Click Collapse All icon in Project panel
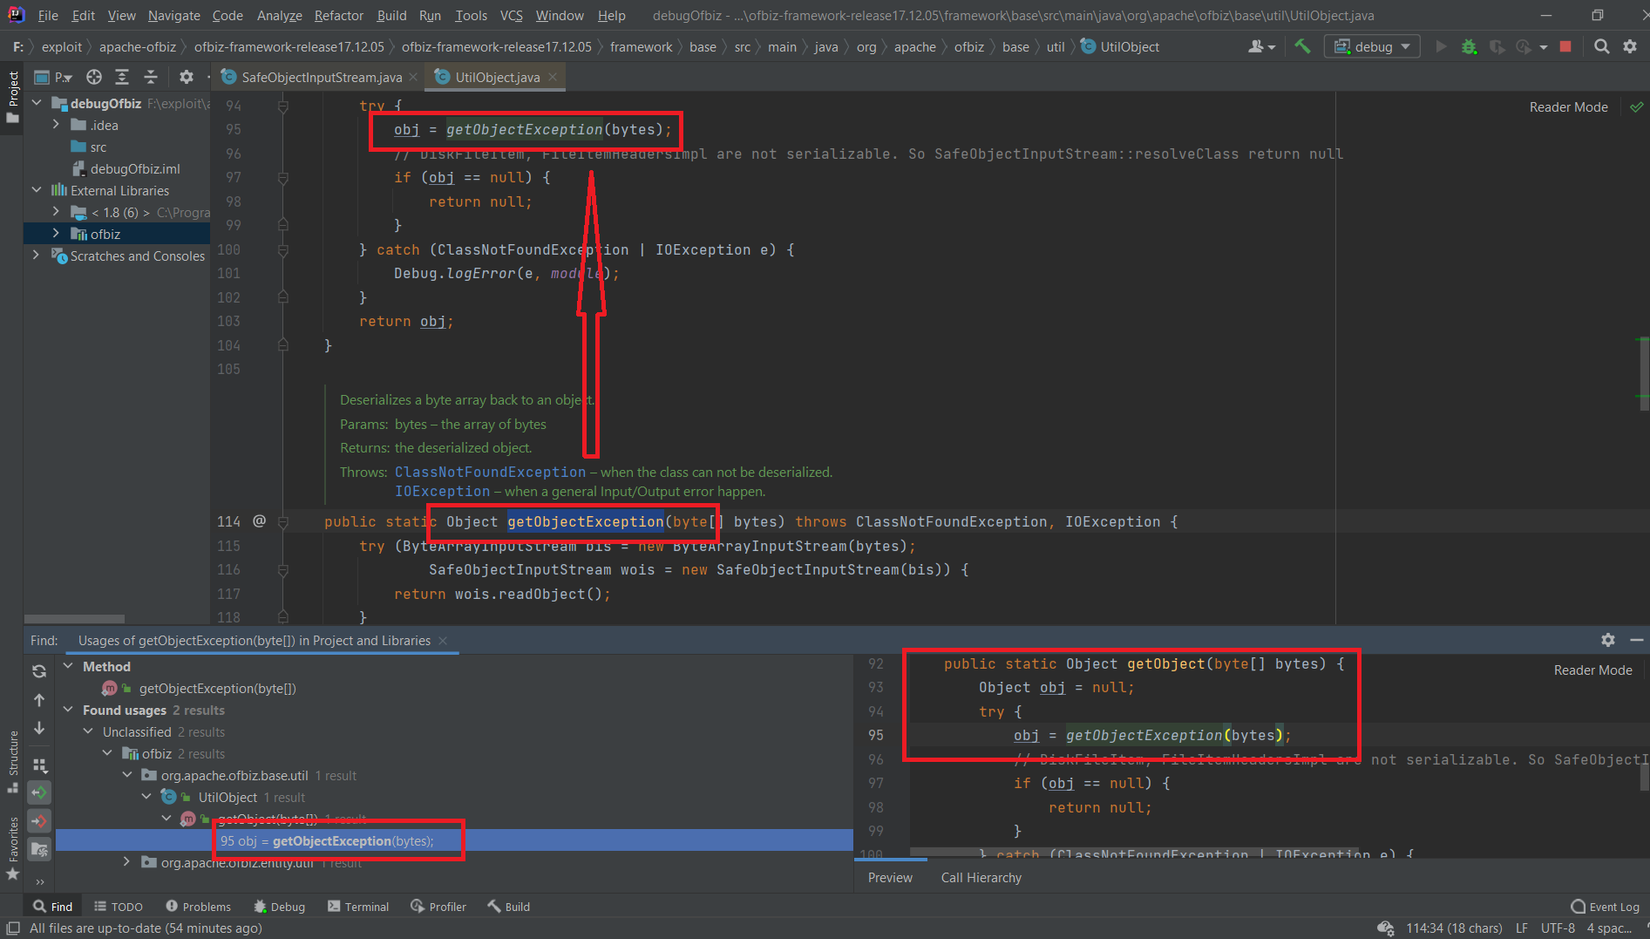 (x=151, y=77)
